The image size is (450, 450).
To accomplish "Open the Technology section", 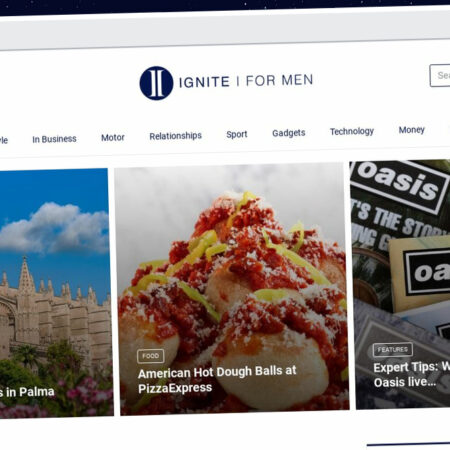I will point(352,131).
